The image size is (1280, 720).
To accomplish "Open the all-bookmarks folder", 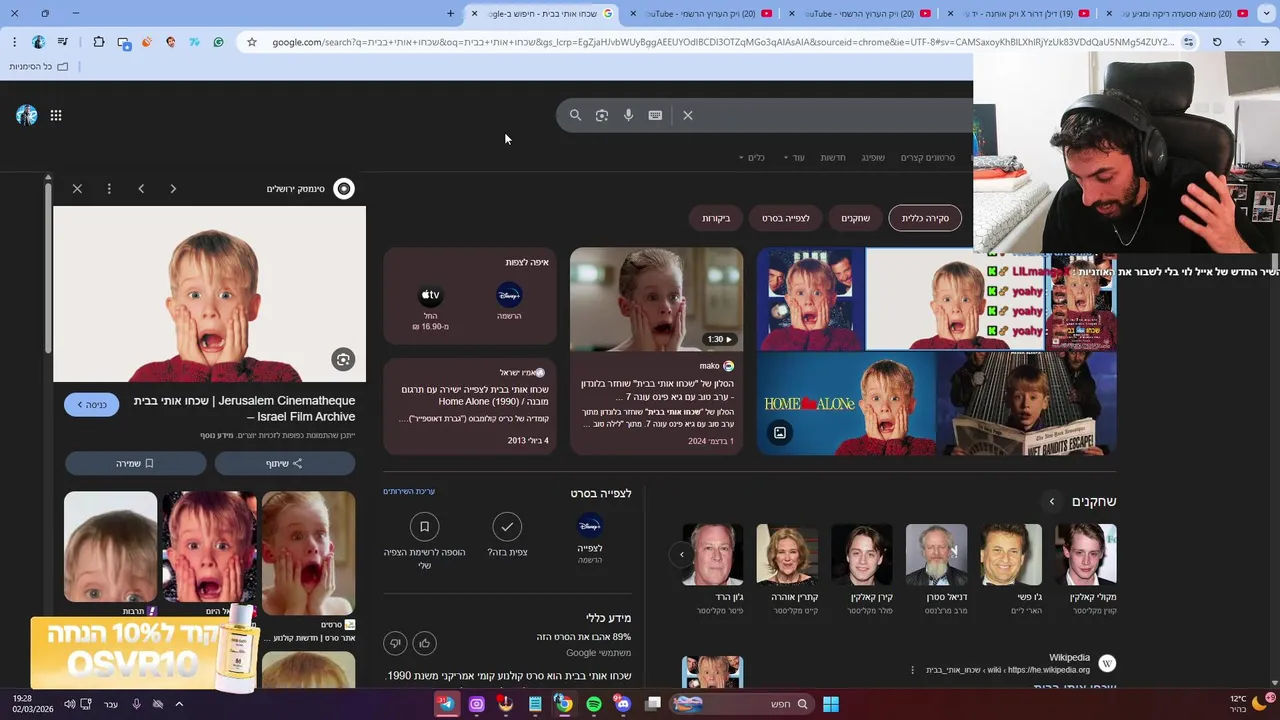I will (x=39, y=66).
